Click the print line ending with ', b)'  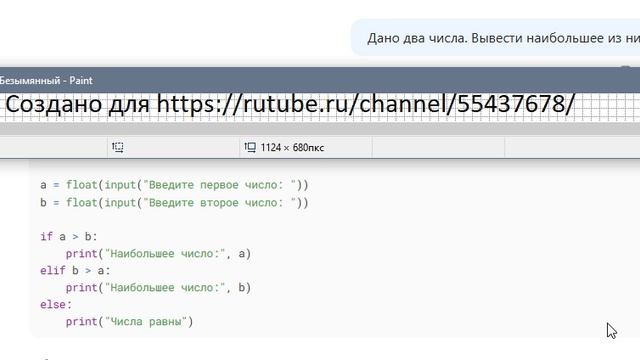[158, 287]
